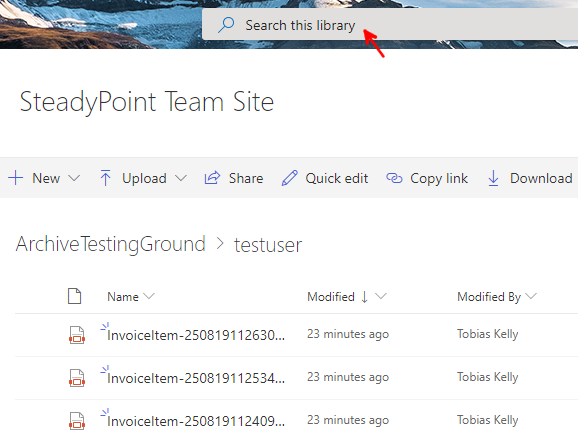
Task: Click the Copy link chain icon
Action: [x=394, y=178]
